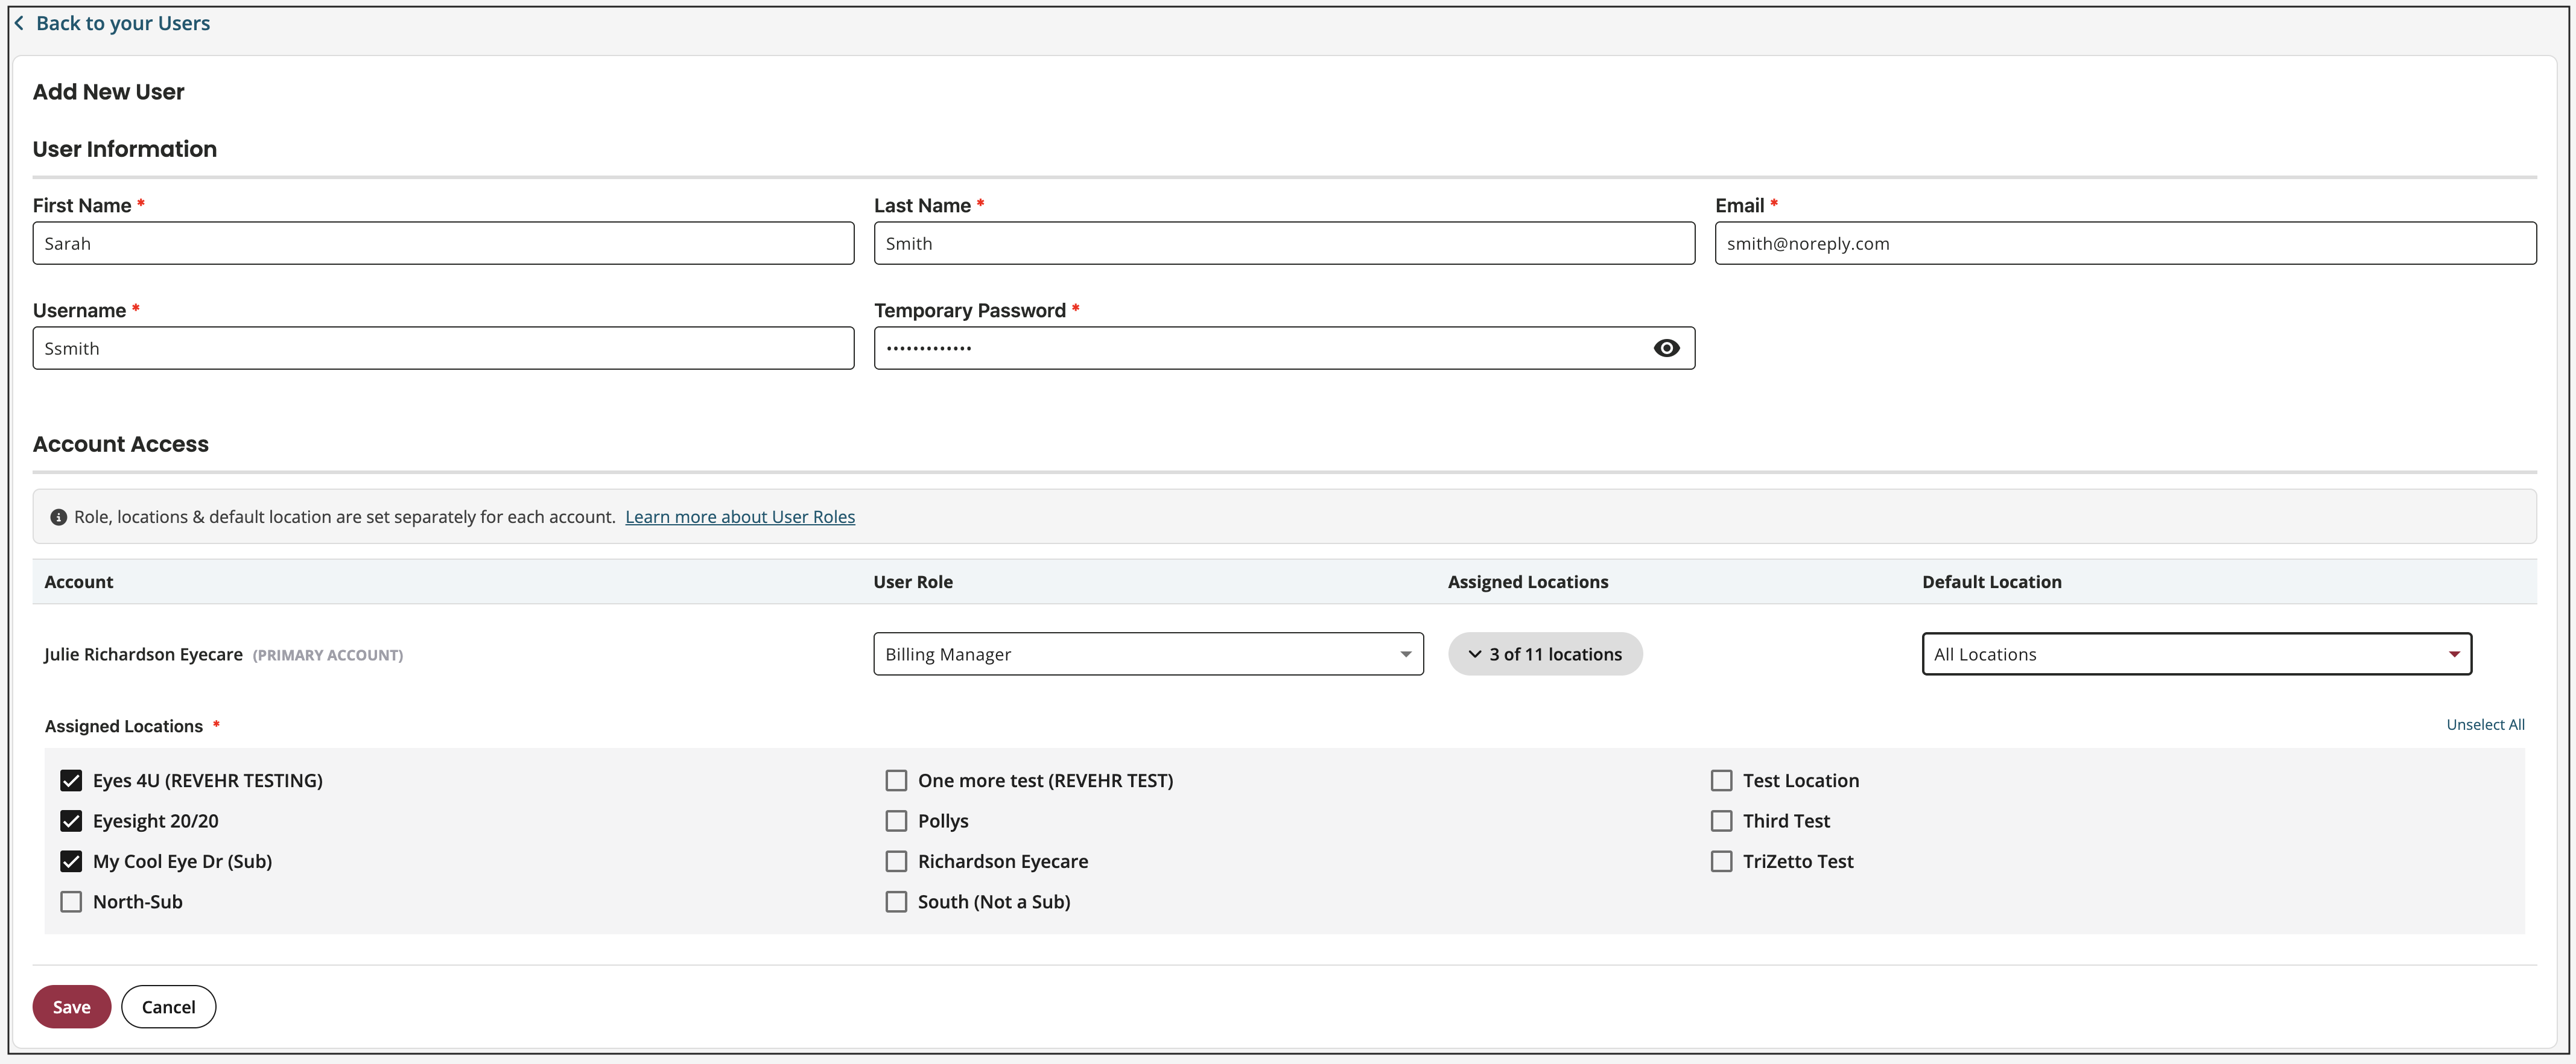Check One more test (REVEHR TEST)
The height and width of the screenshot is (1064, 2576).
[896, 780]
